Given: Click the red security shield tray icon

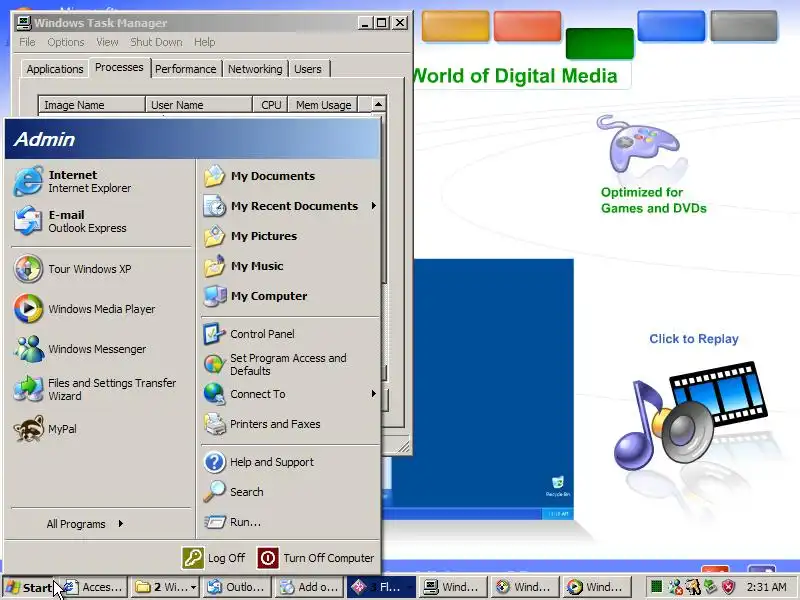Looking at the screenshot, I should [x=729, y=587].
